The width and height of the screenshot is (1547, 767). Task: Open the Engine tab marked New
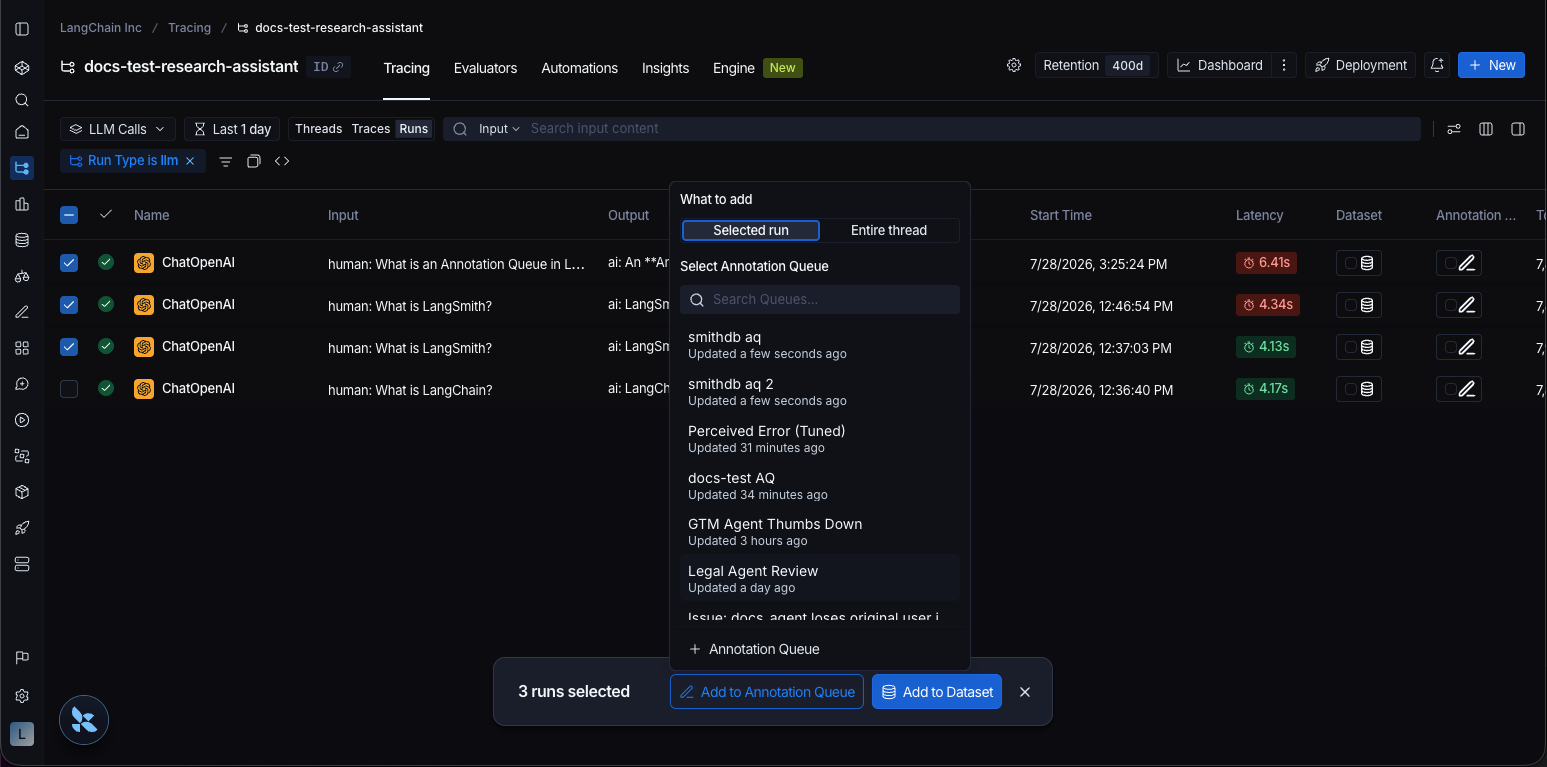pyautogui.click(x=757, y=68)
